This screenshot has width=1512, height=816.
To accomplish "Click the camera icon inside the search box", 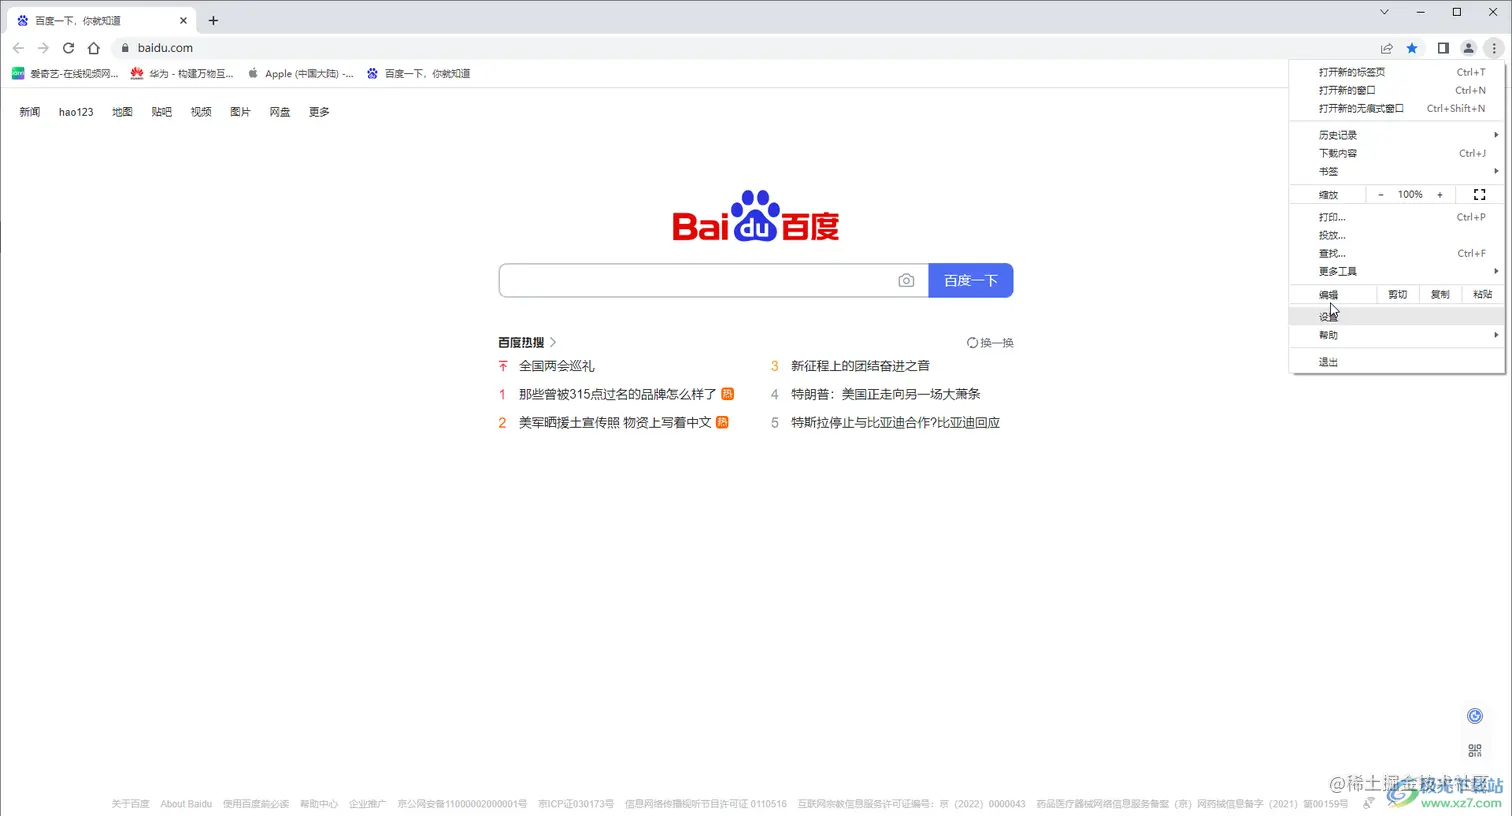I will click(906, 280).
